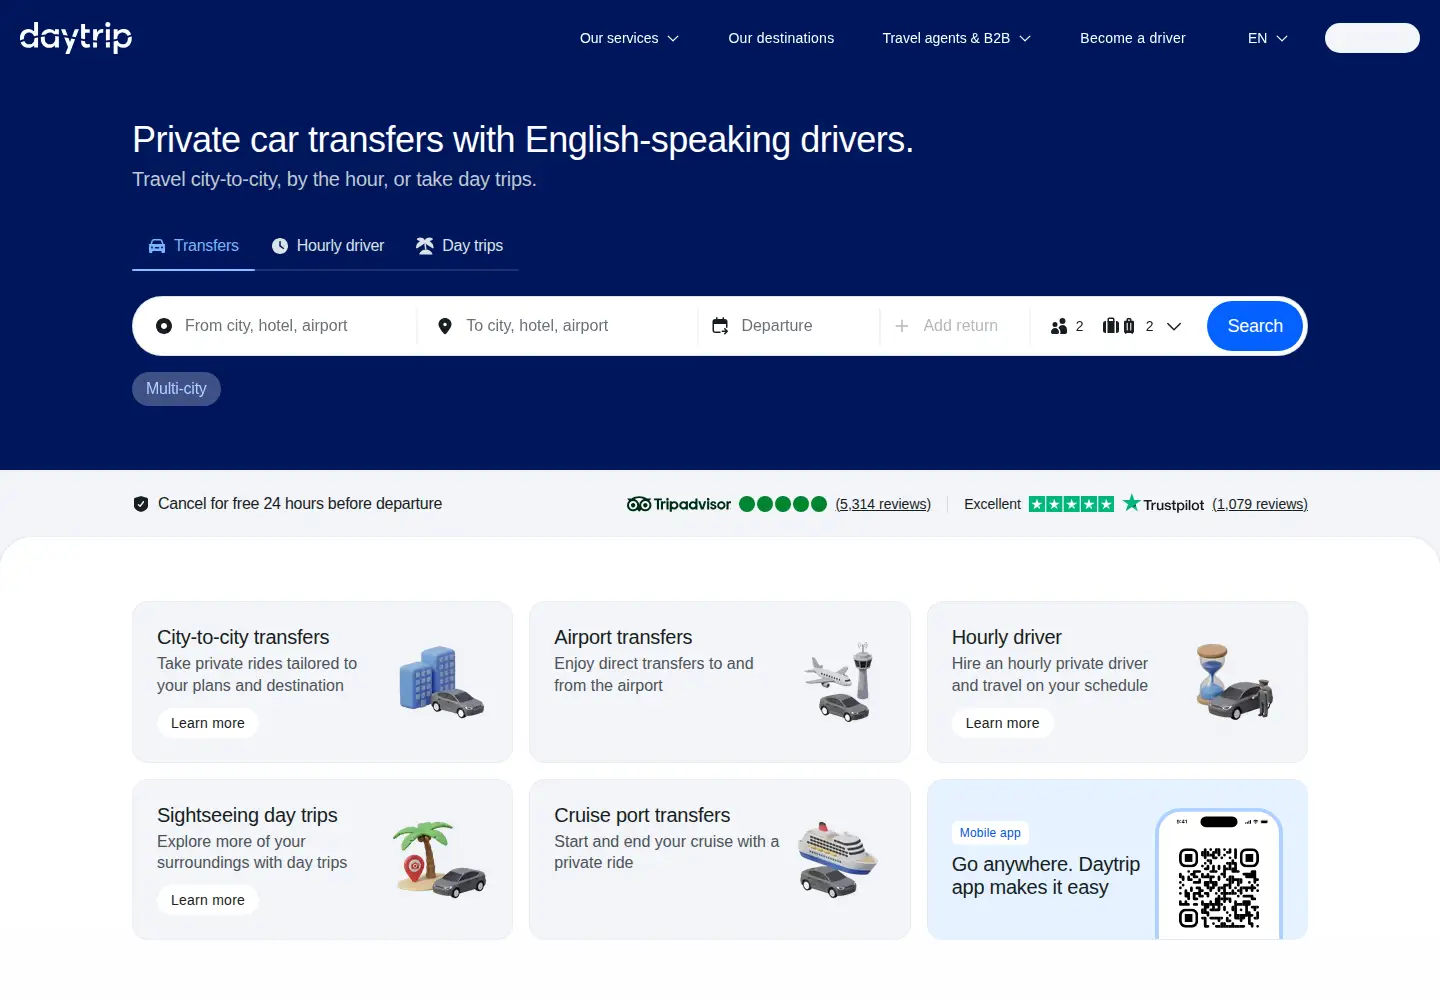Open the 1,079 reviews link
The height and width of the screenshot is (1000, 1440).
coord(1260,504)
